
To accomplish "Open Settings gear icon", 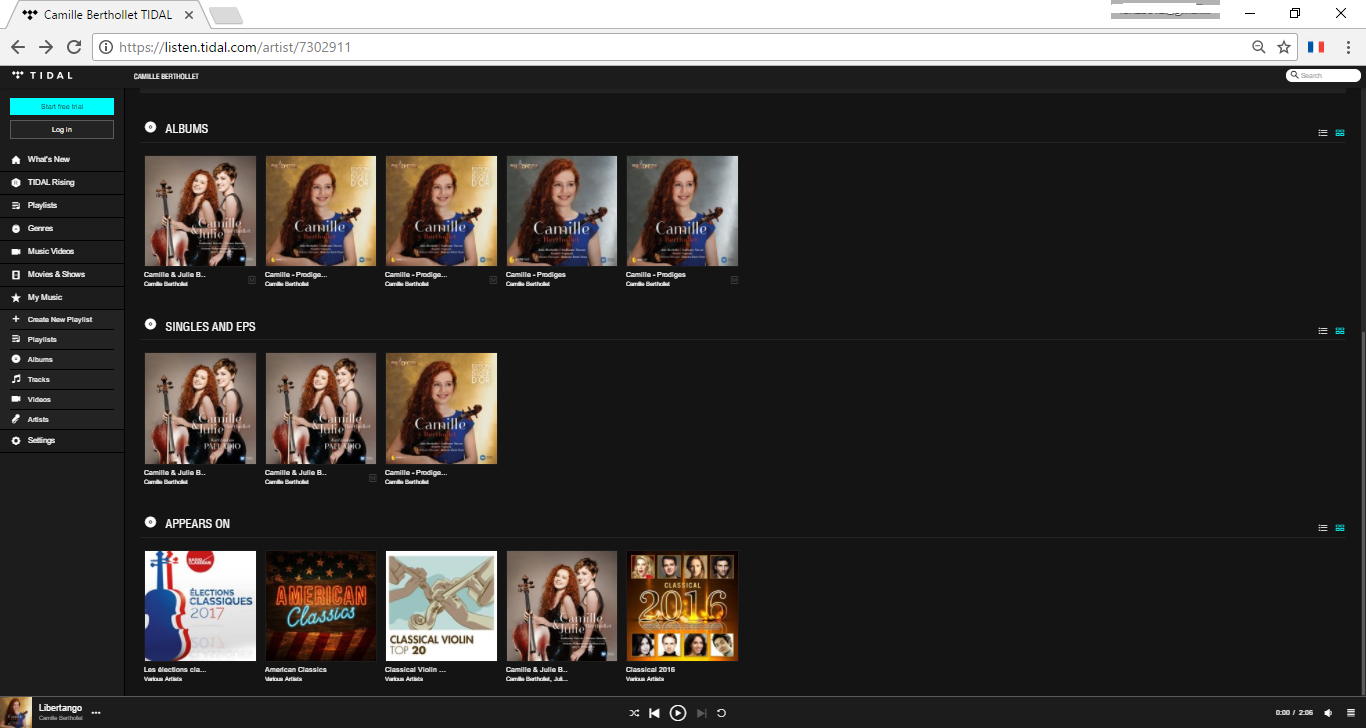I will [16, 440].
